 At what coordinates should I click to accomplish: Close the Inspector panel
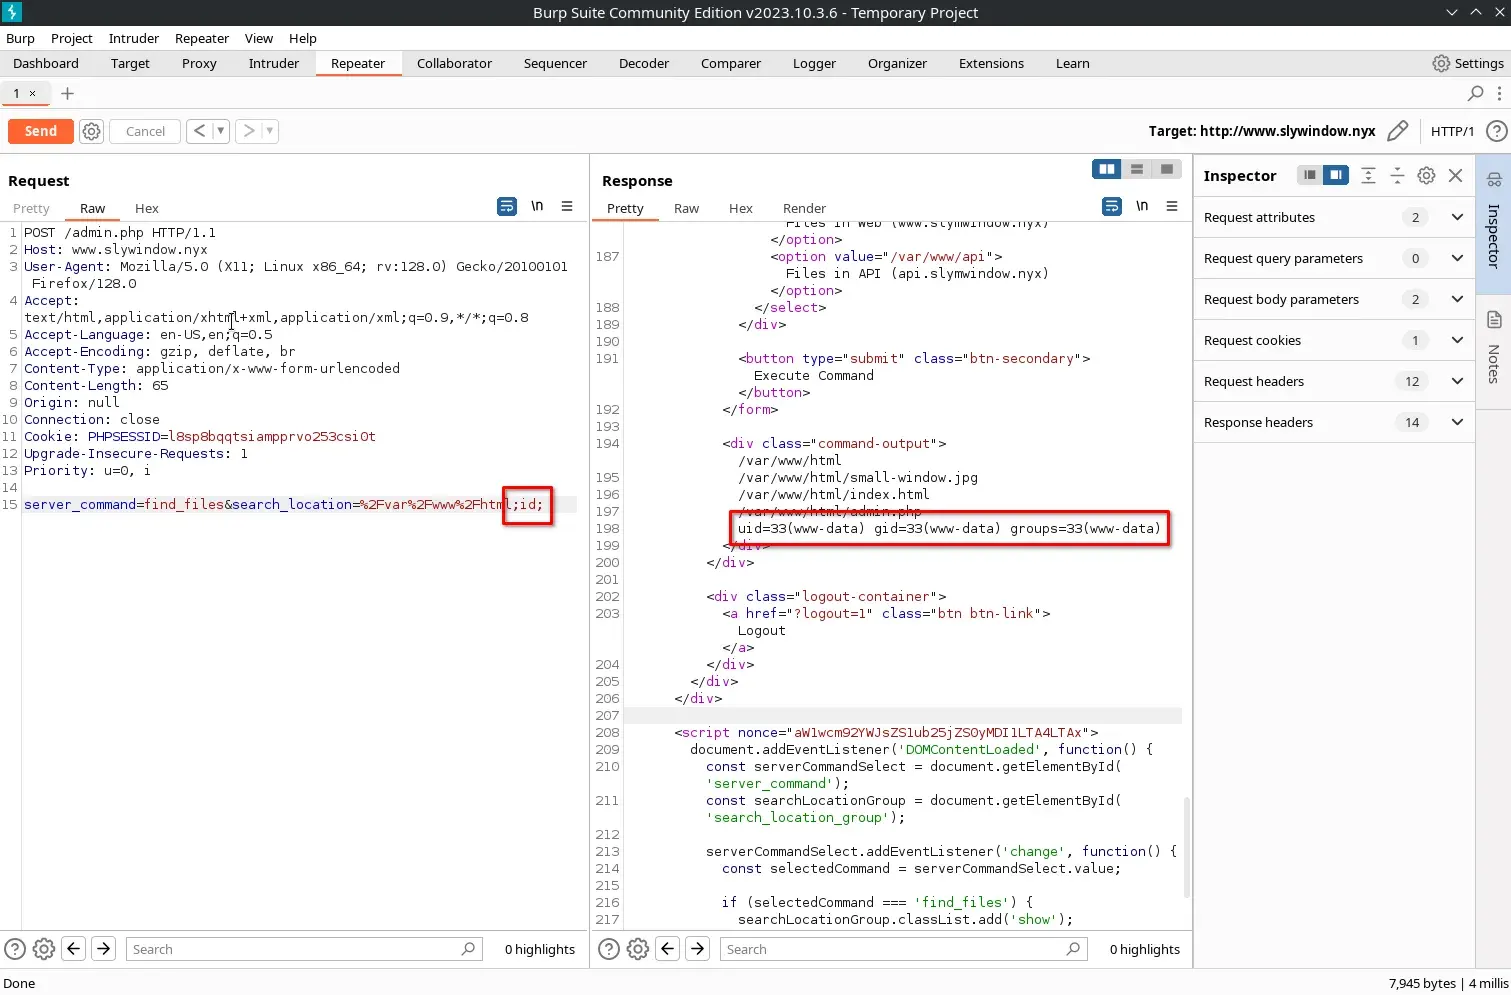(x=1456, y=175)
